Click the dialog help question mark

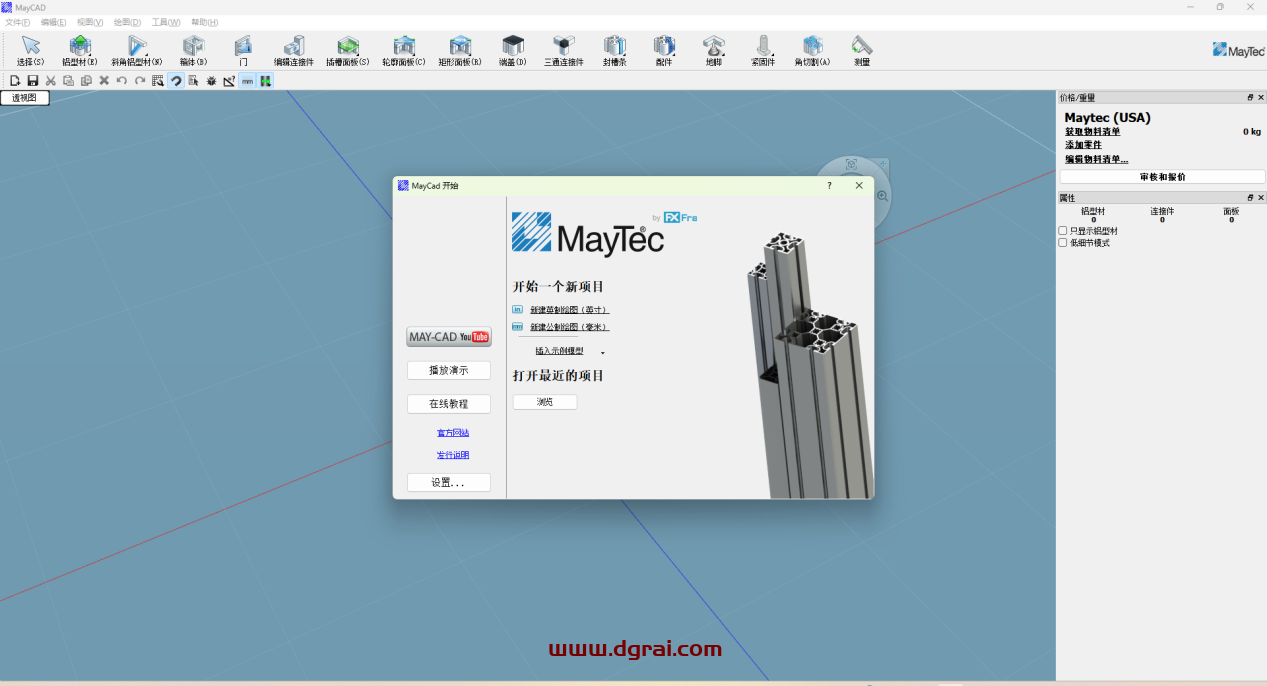829,186
